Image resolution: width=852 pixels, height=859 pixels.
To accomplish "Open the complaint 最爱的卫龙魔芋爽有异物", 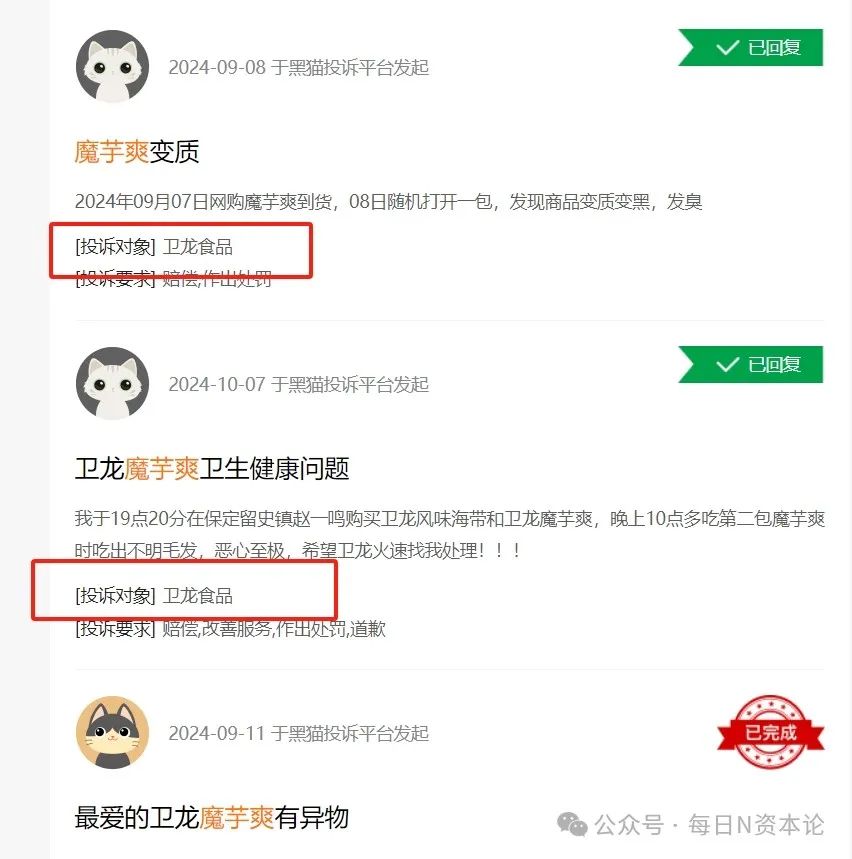I will click(211, 818).
